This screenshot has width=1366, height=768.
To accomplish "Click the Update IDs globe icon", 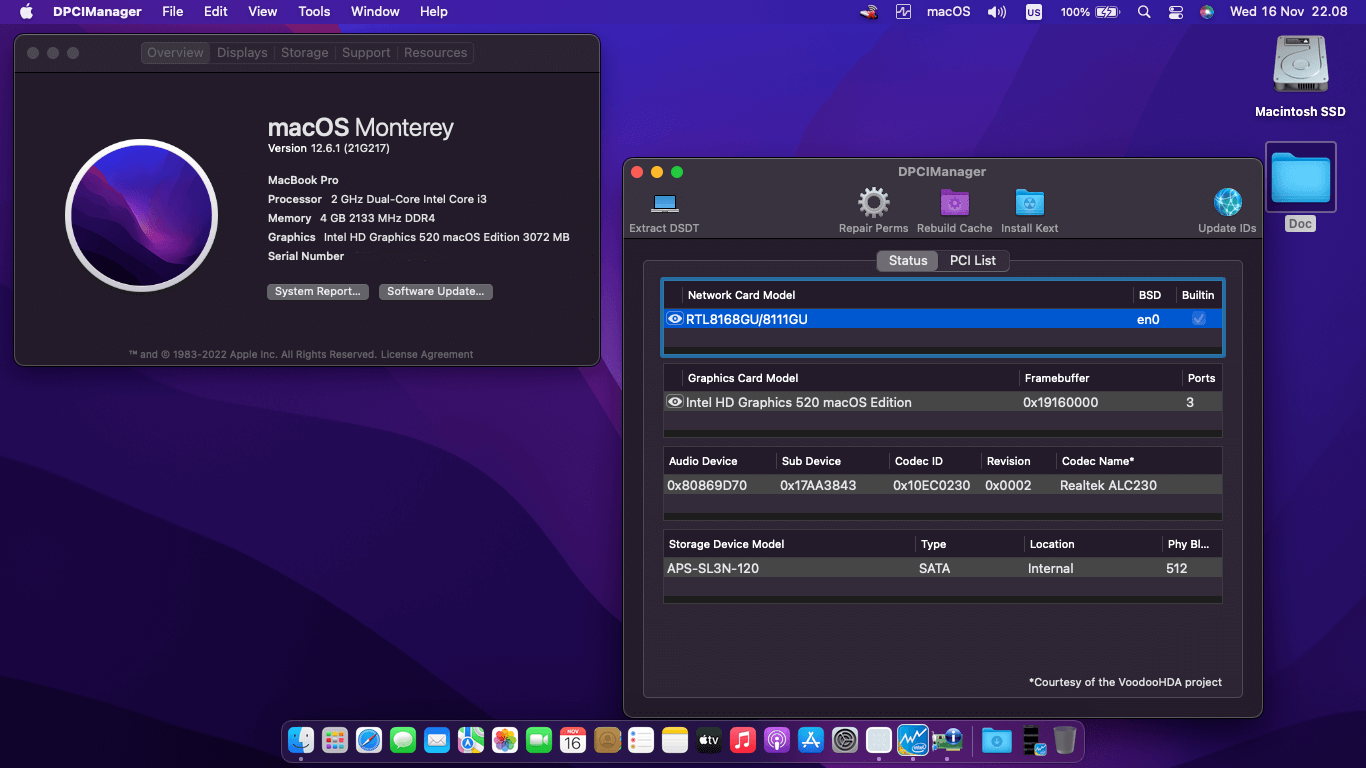I will 1228,203.
